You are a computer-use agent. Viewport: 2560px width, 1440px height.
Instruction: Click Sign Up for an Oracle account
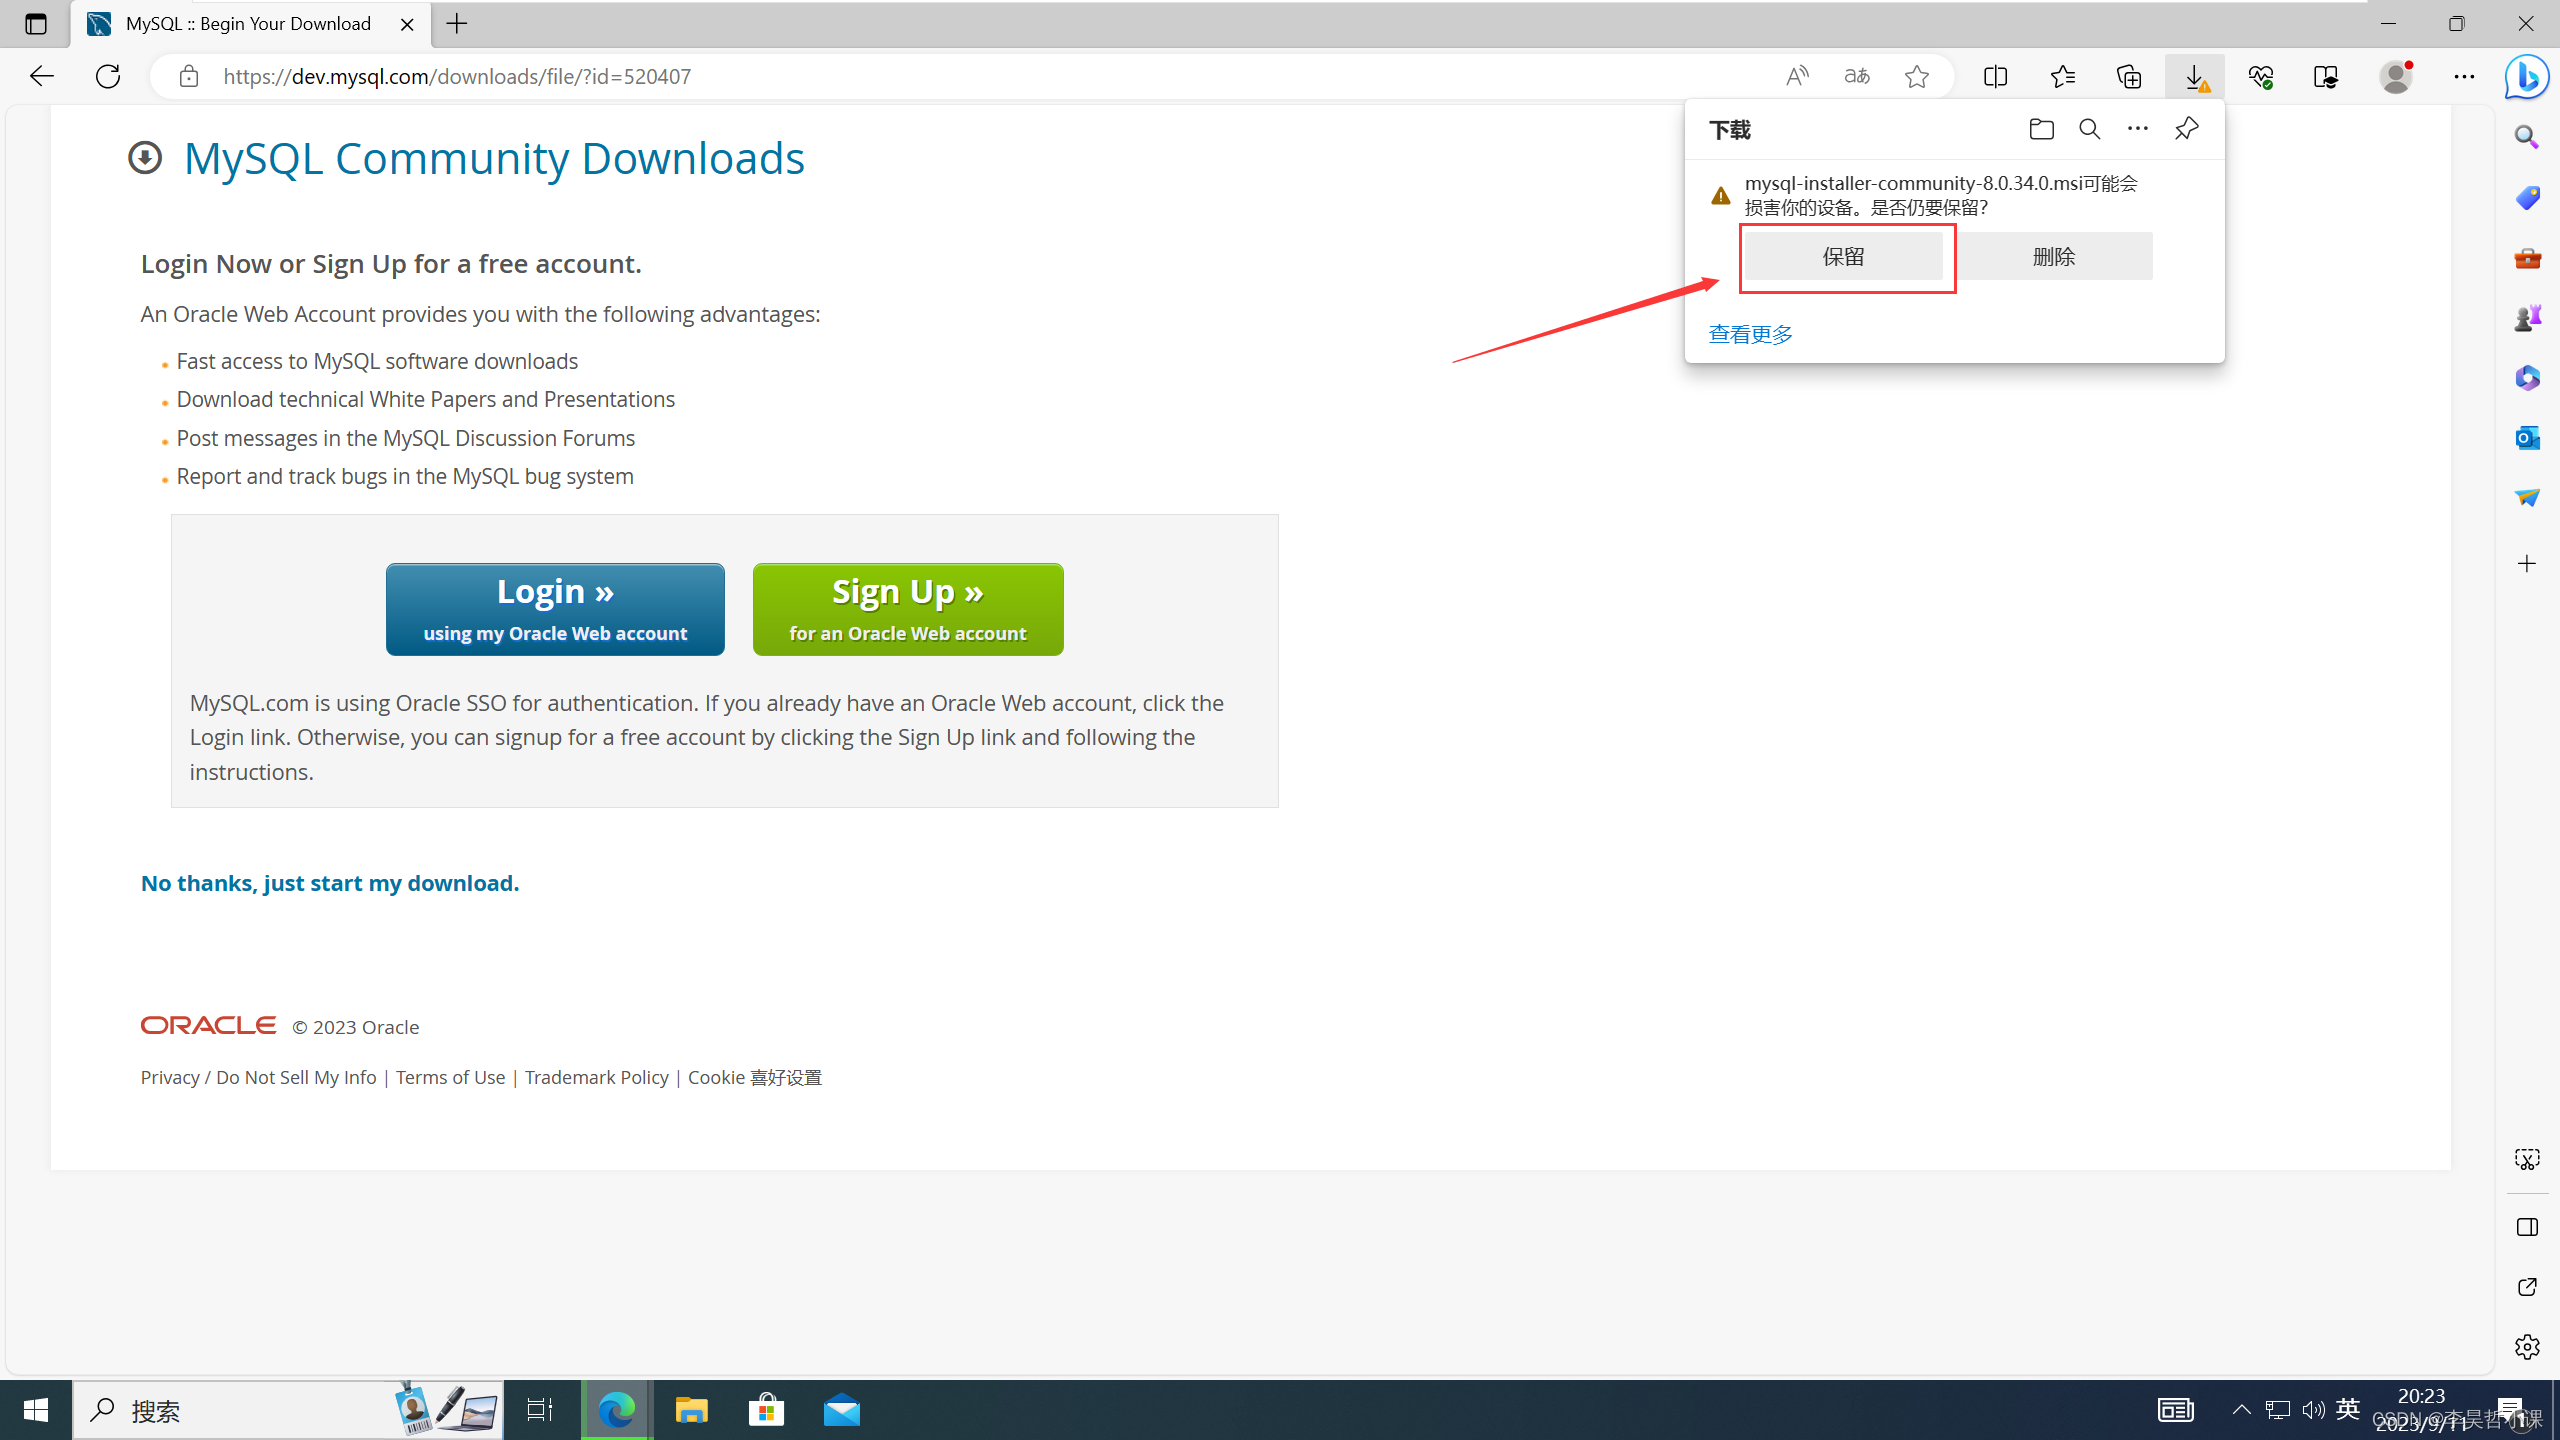pyautogui.click(x=908, y=609)
